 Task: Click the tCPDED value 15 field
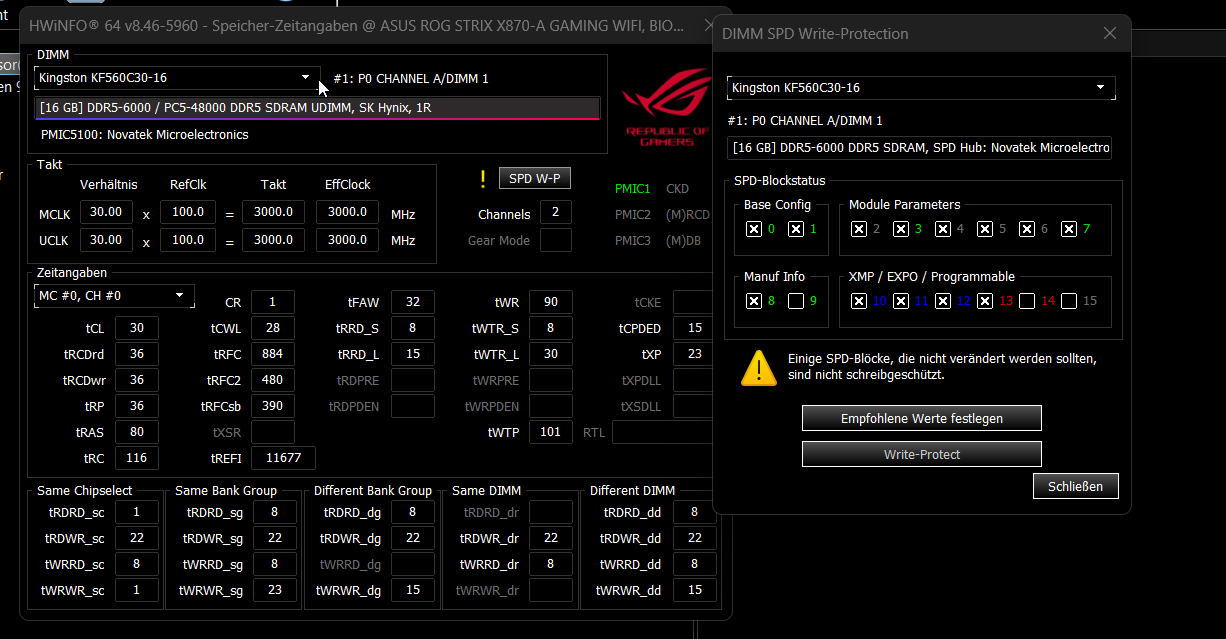tap(695, 328)
